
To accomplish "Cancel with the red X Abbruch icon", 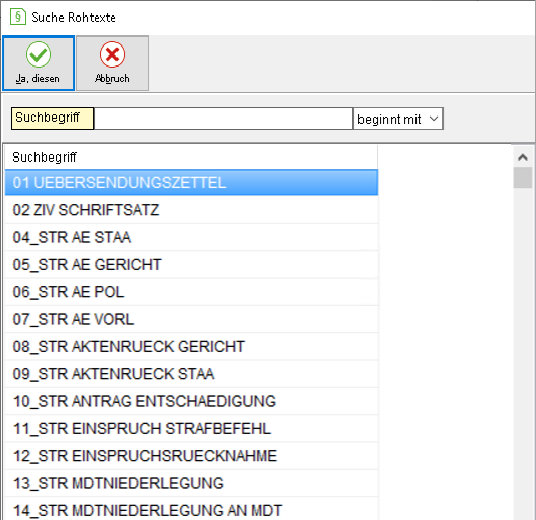I will tap(112, 63).
